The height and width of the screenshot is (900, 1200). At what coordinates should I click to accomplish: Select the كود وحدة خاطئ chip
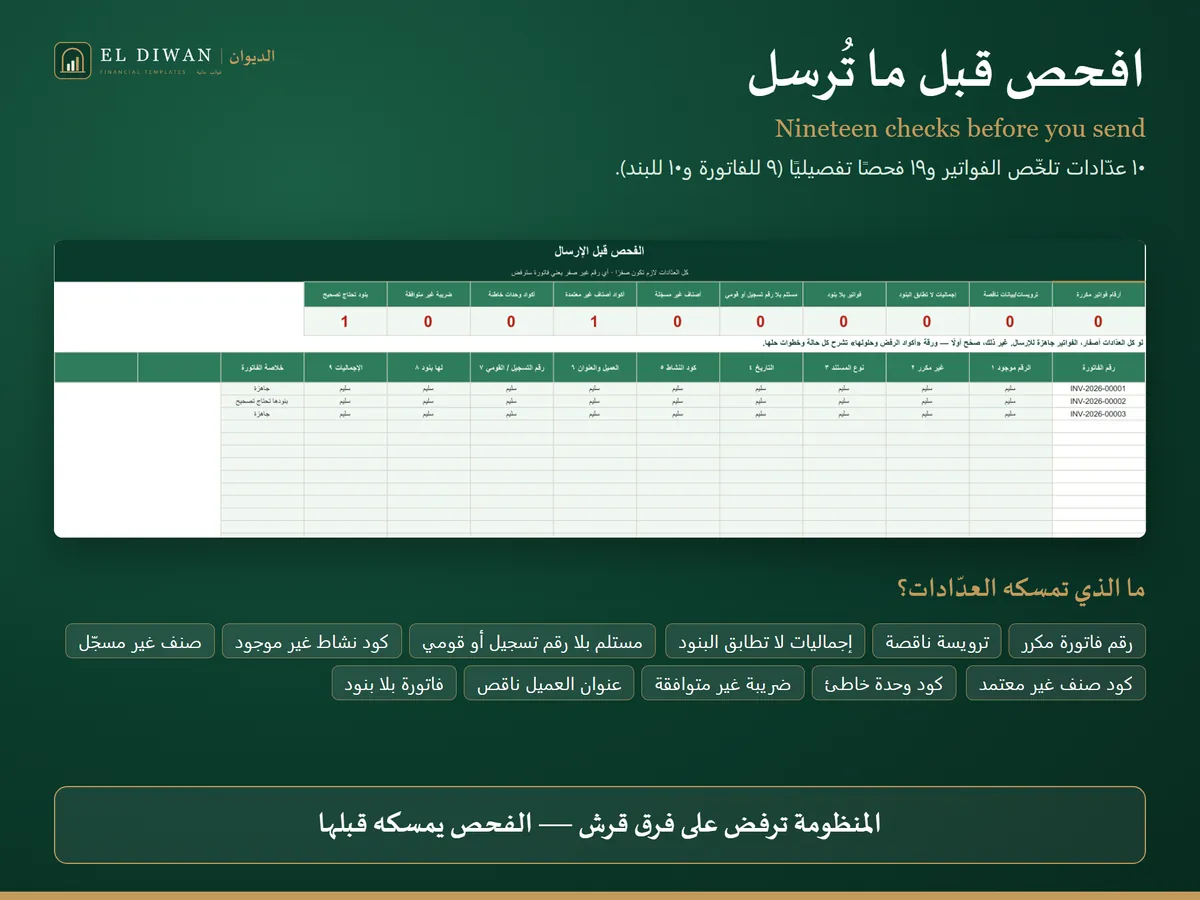tap(885, 684)
